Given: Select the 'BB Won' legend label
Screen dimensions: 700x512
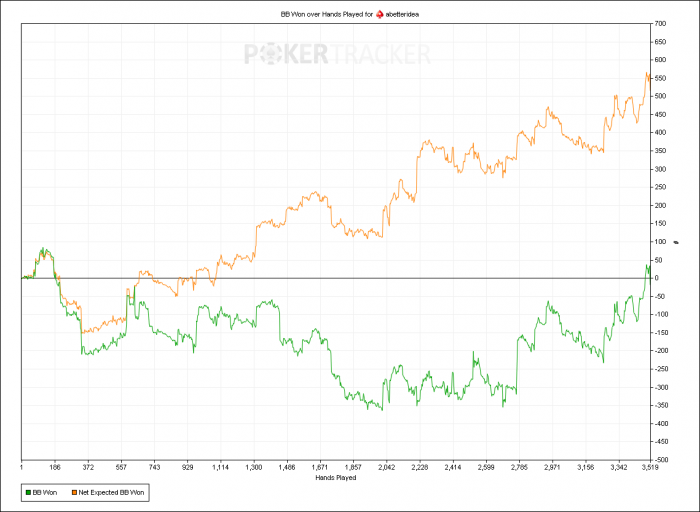Looking at the screenshot, I should (x=45, y=493).
